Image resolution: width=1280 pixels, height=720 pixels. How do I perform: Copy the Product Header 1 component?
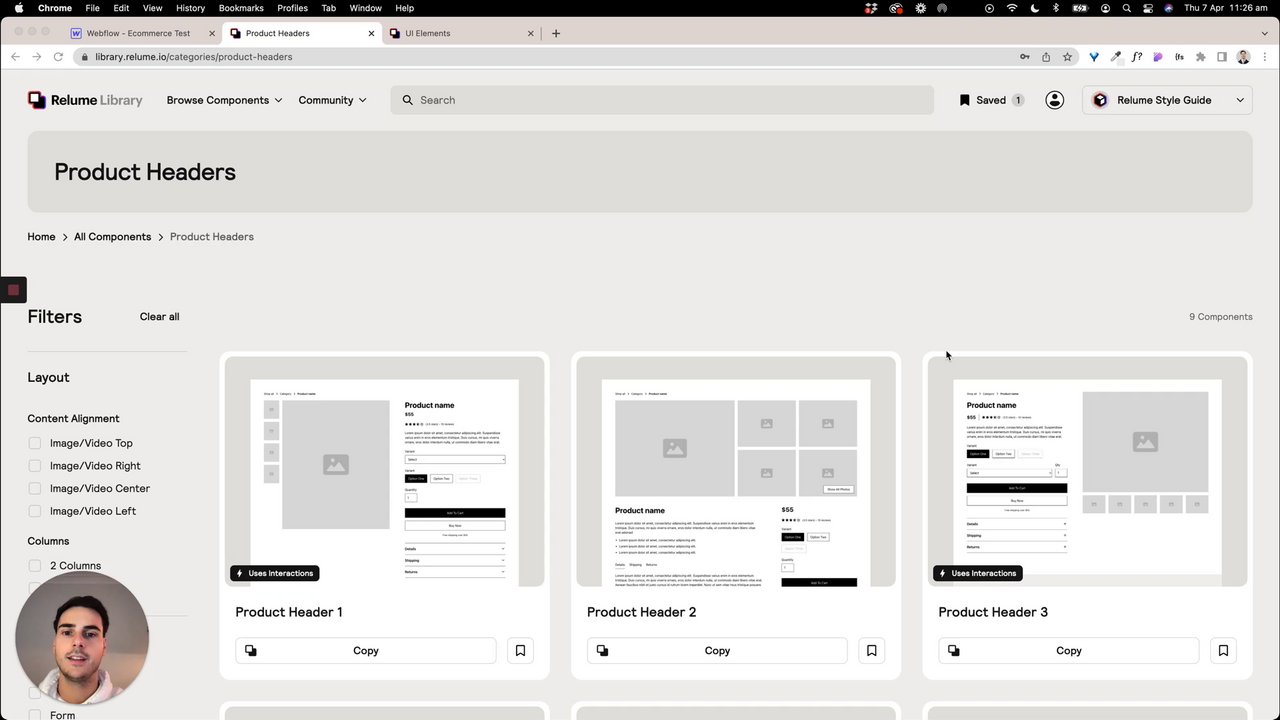click(x=365, y=650)
